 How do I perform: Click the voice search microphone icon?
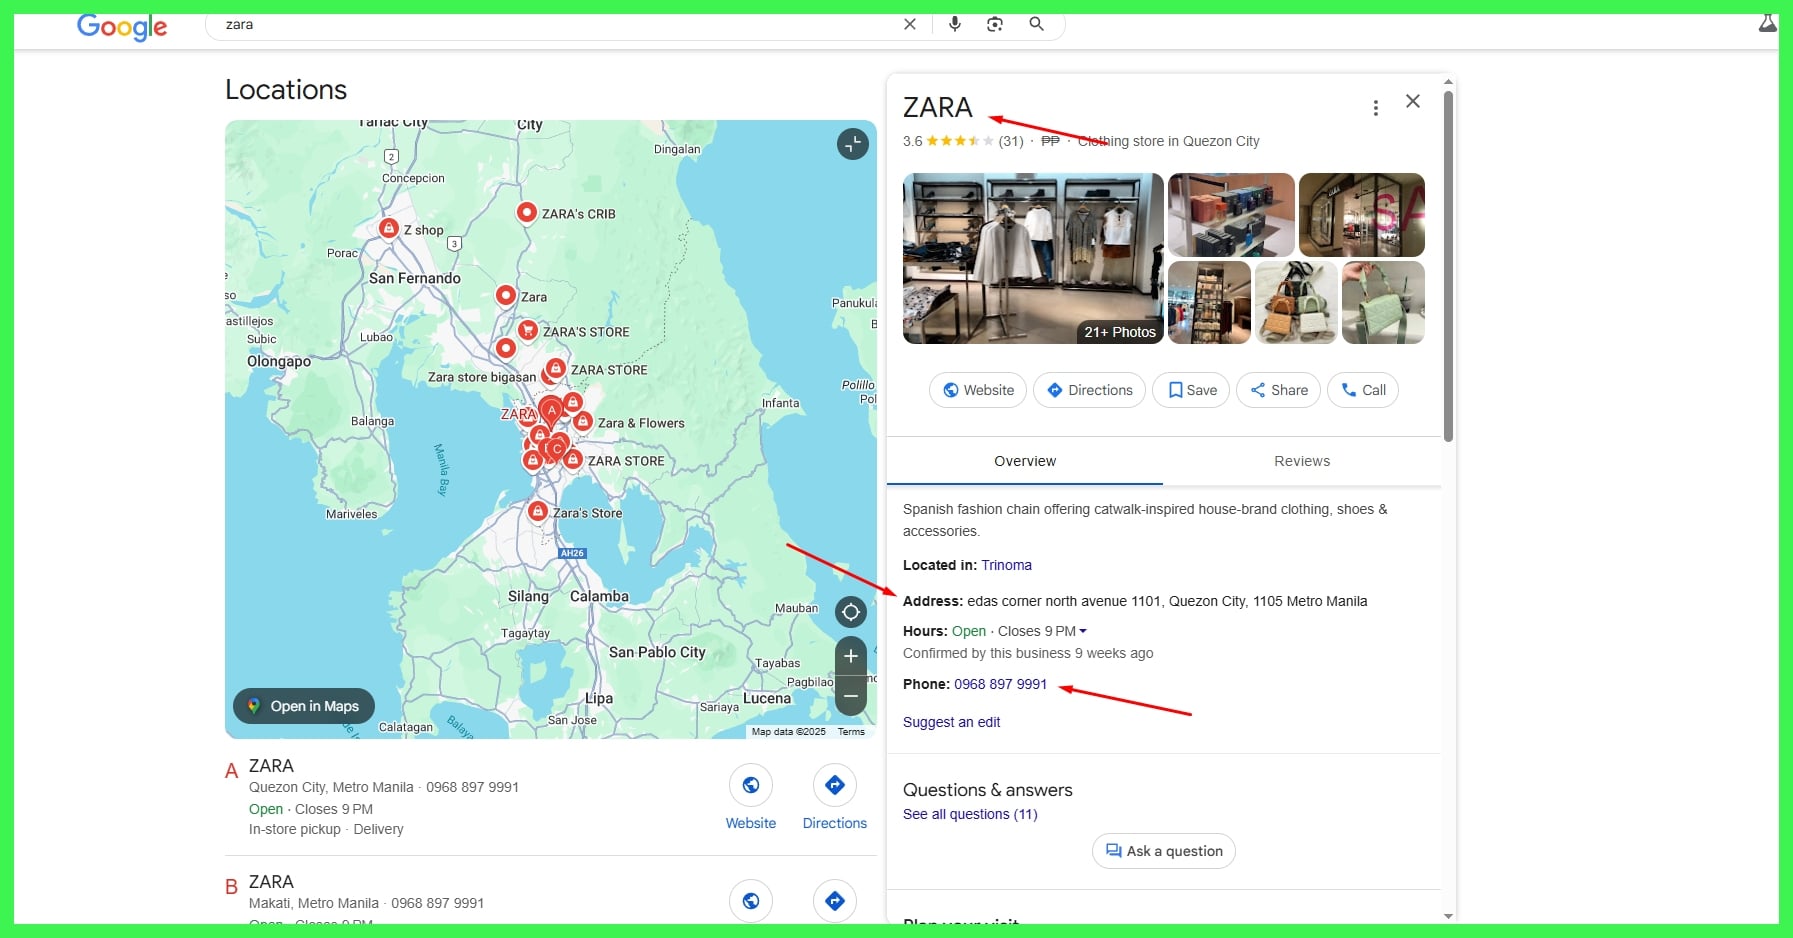tap(954, 24)
